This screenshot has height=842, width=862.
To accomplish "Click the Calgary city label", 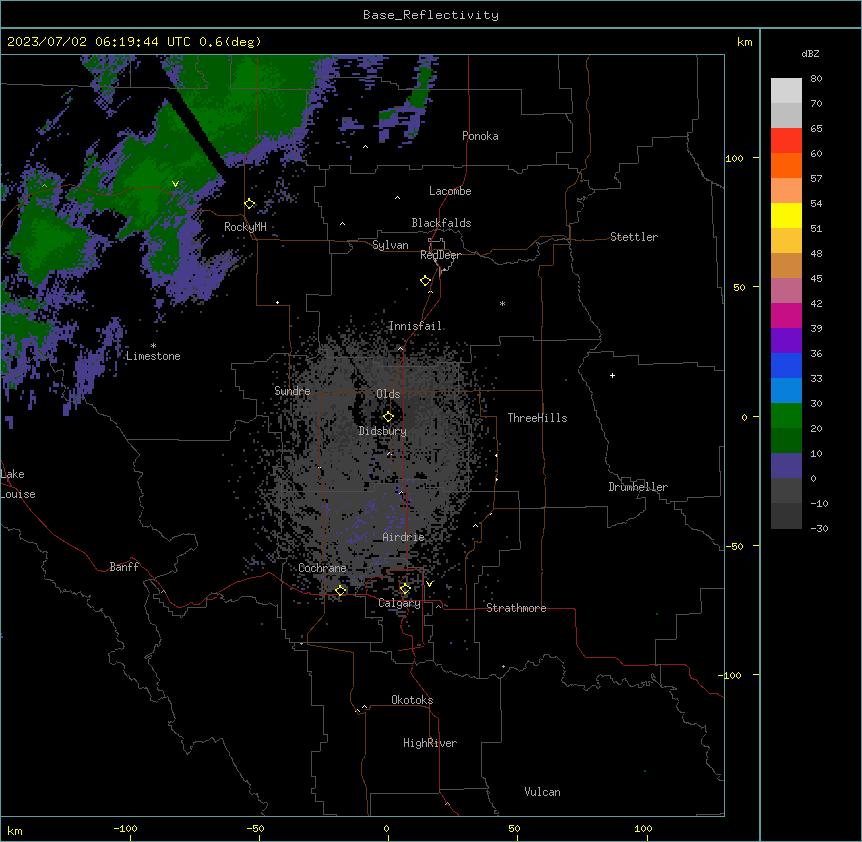I will tap(399, 603).
